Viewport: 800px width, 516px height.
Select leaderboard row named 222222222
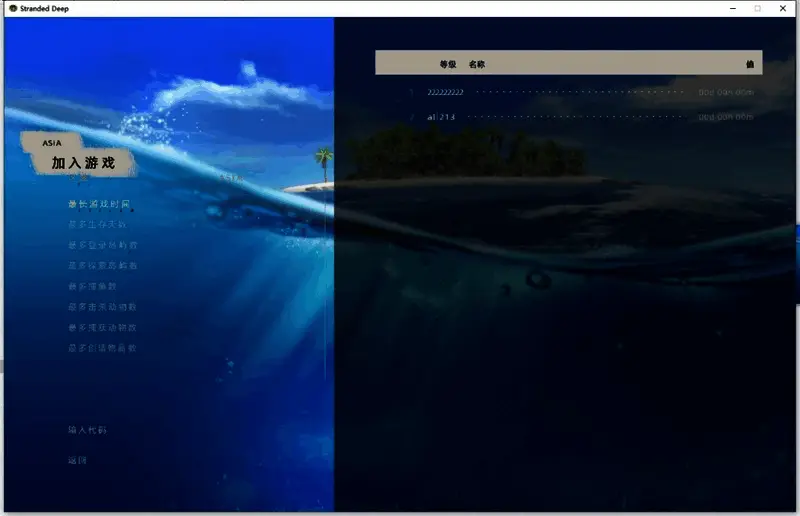click(x=445, y=92)
